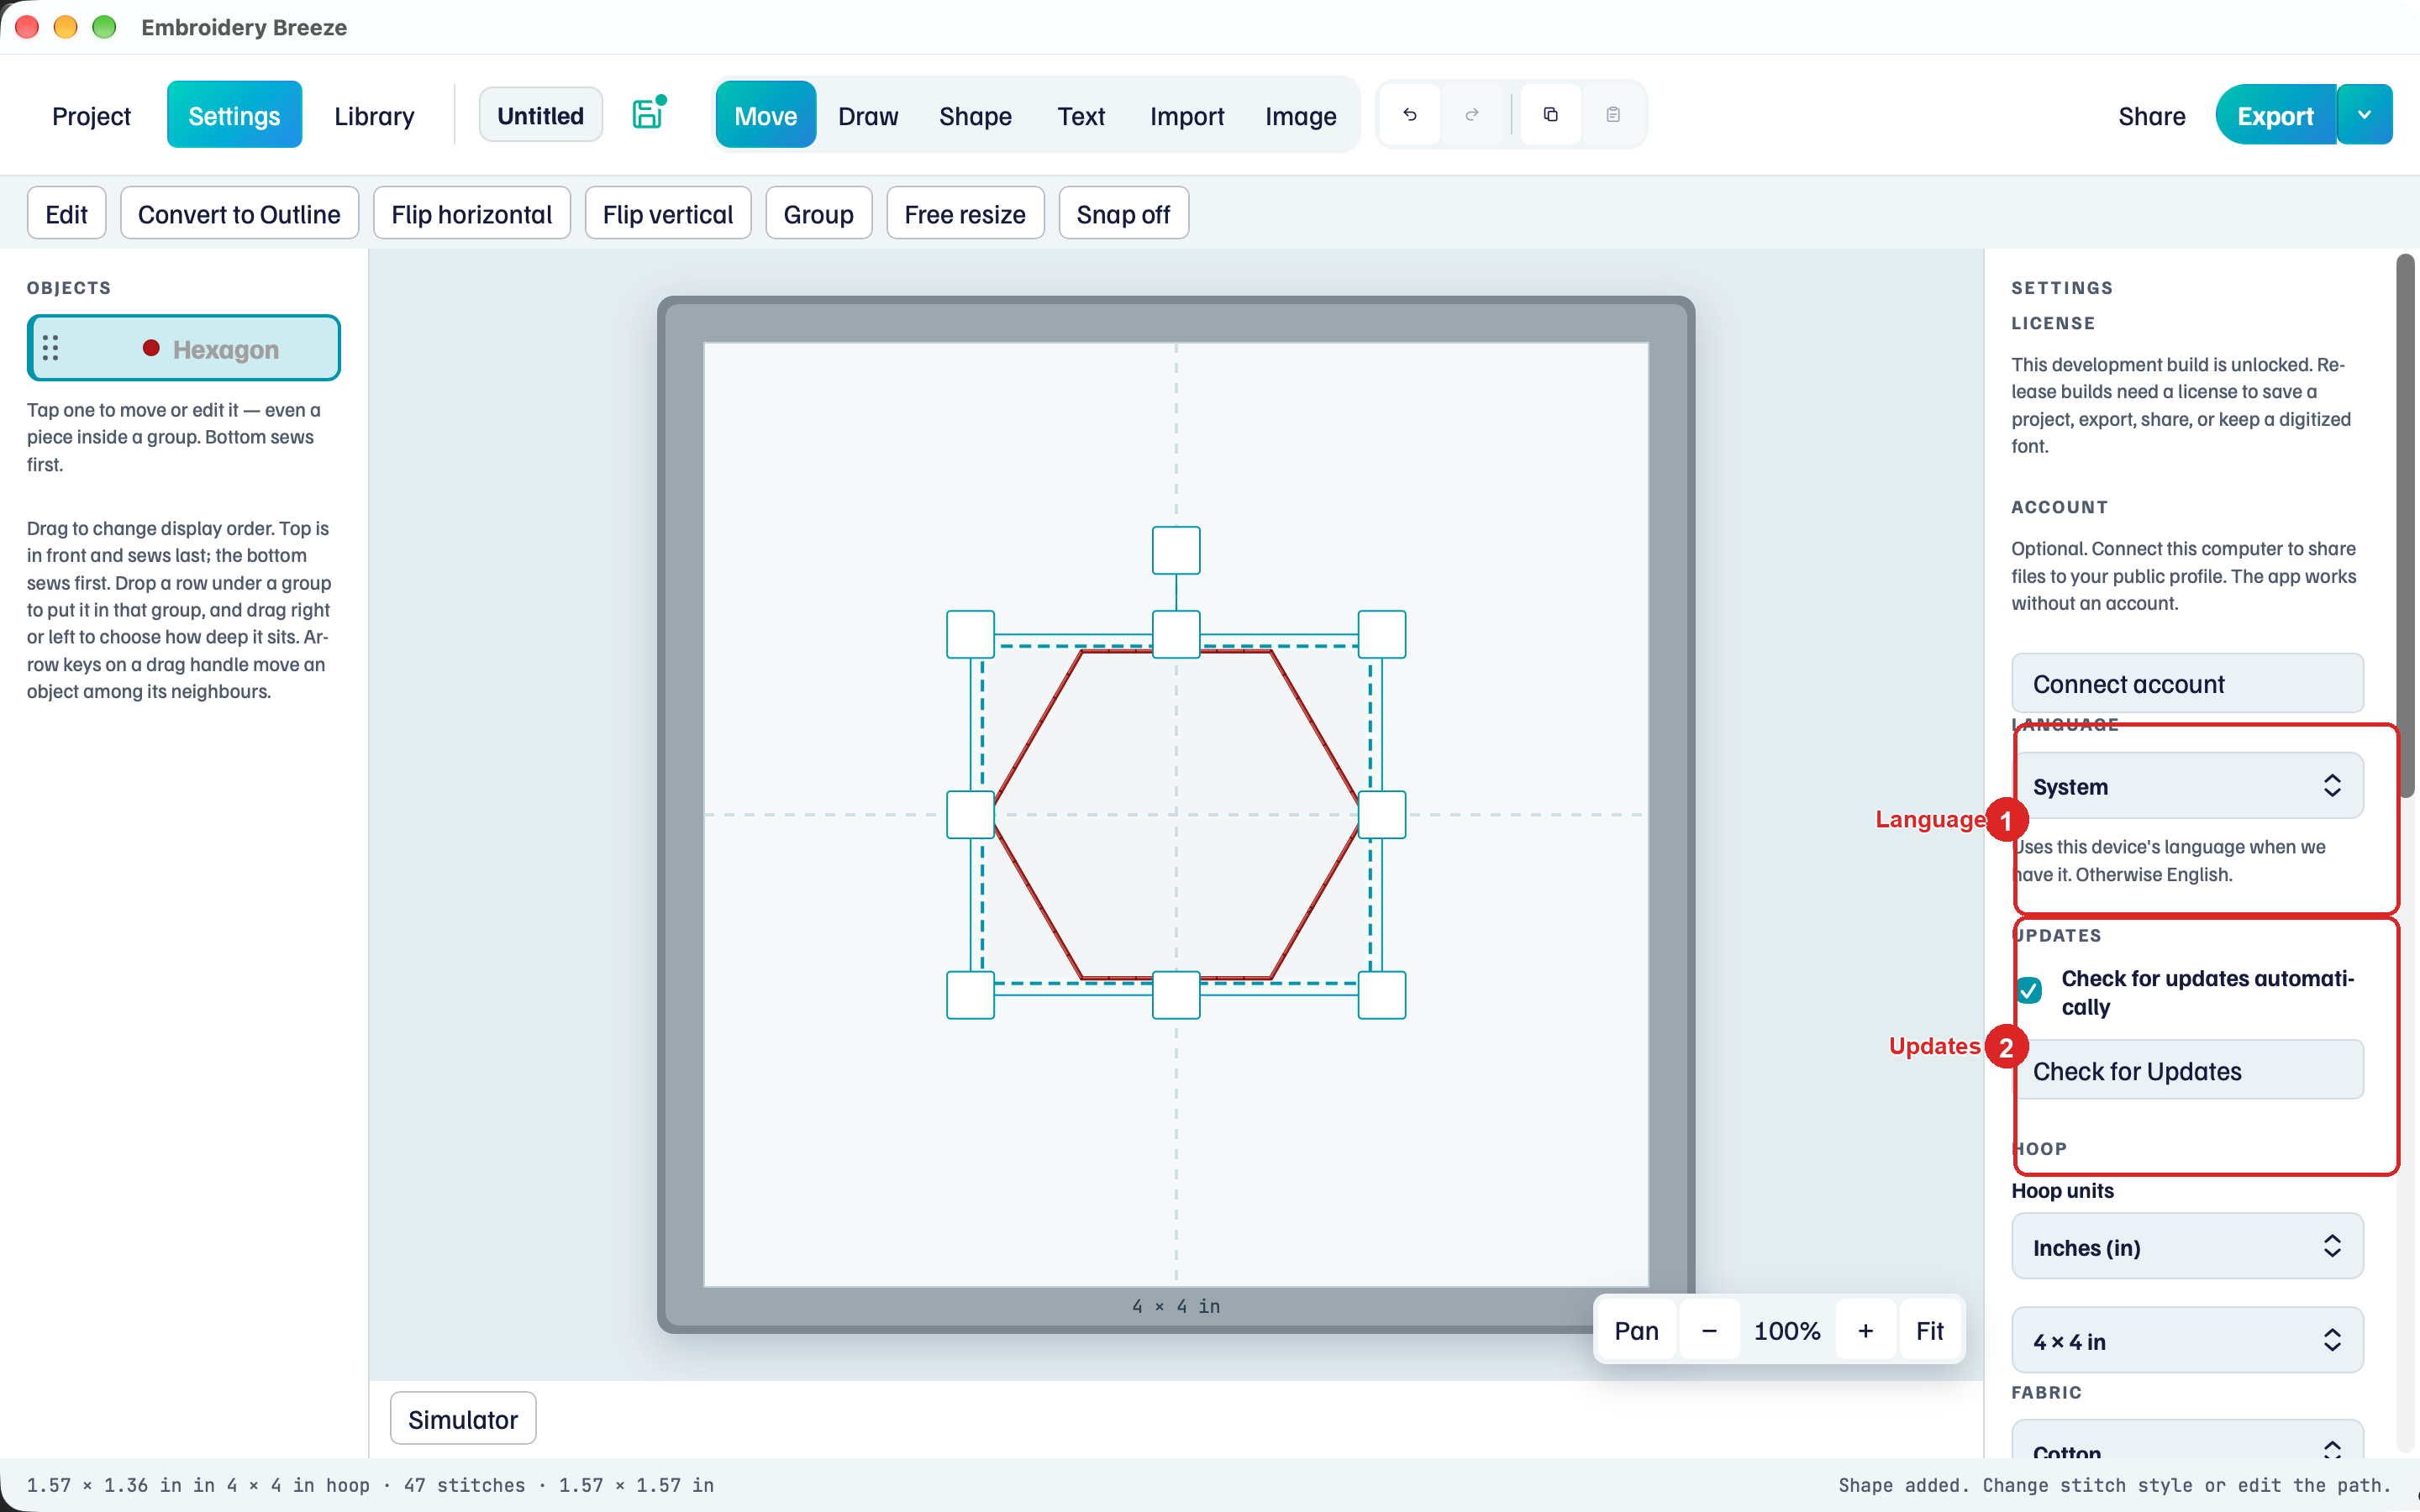This screenshot has width=2420, height=1512.
Task: Open the 4 × 4 in hoop size dropdown
Action: tap(2187, 1341)
